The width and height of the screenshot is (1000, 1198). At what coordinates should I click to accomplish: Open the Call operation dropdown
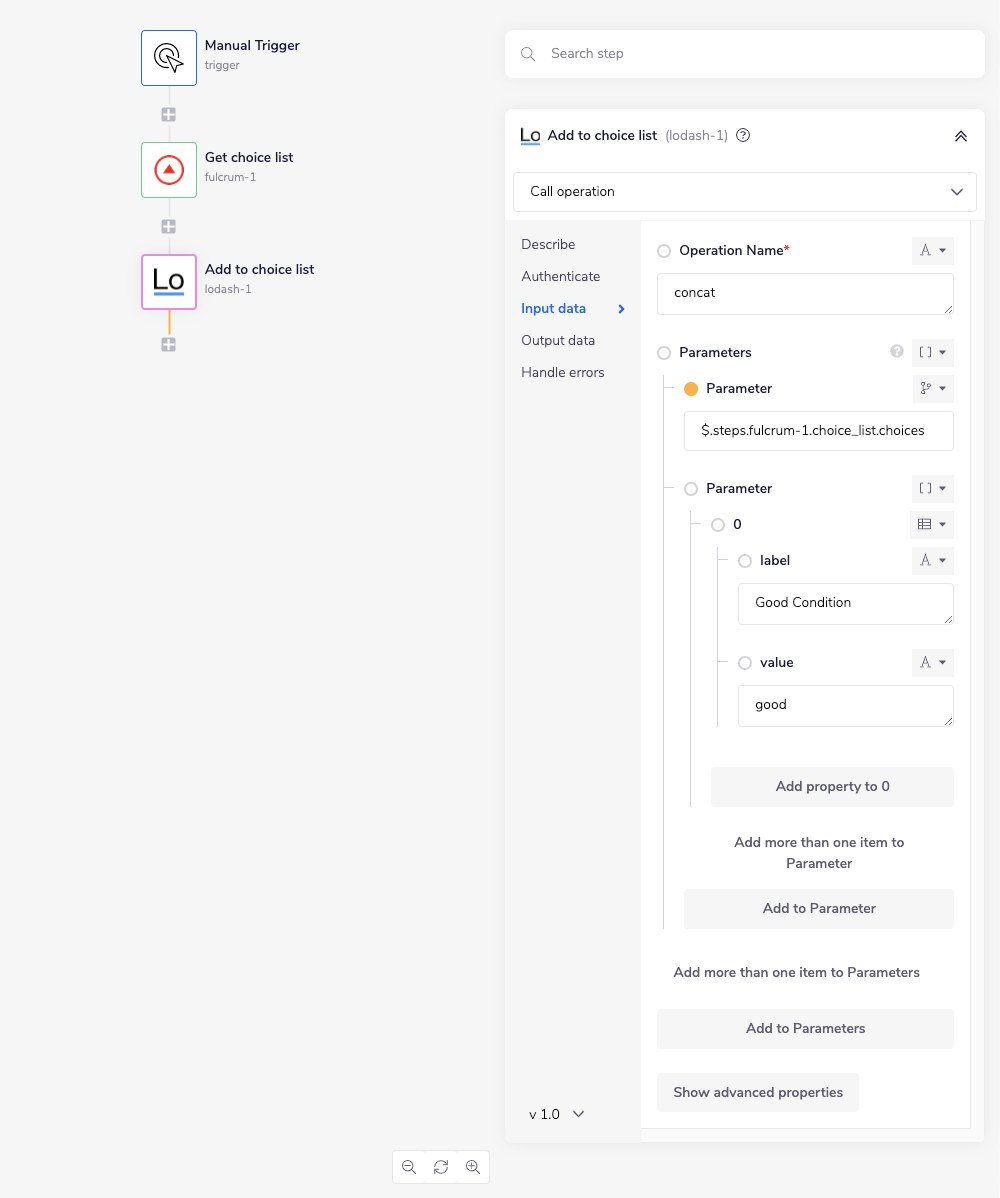[745, 192]
